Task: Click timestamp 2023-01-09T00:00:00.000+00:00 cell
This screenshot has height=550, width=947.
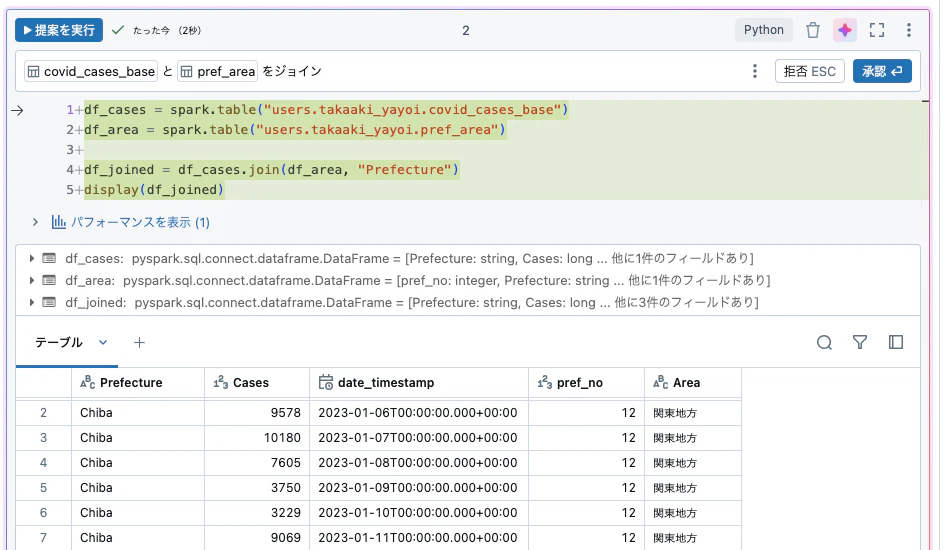Action: pos(418,488)
